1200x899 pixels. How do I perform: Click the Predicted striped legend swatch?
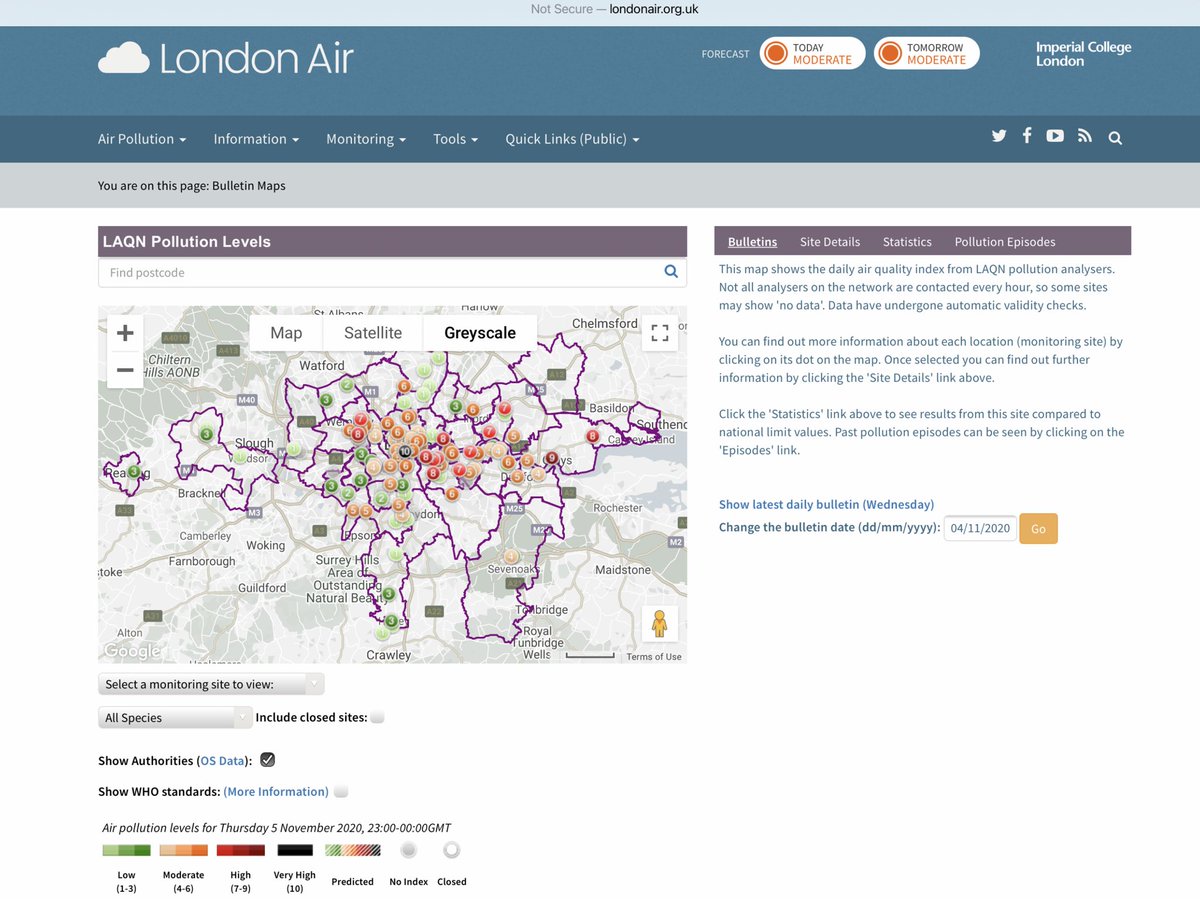point(352,850)
